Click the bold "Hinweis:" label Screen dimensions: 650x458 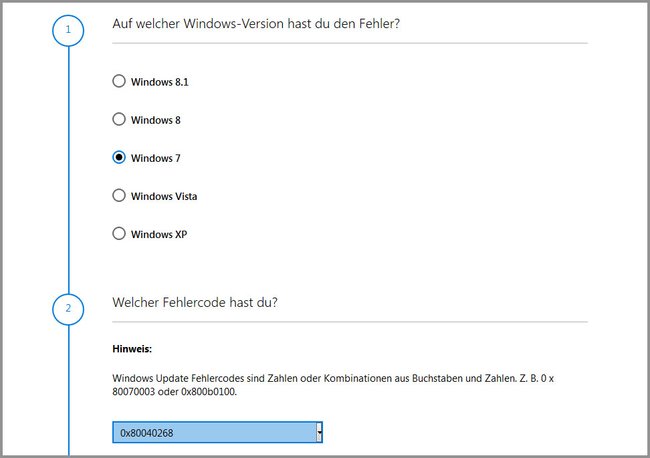(x=132, y=349)
